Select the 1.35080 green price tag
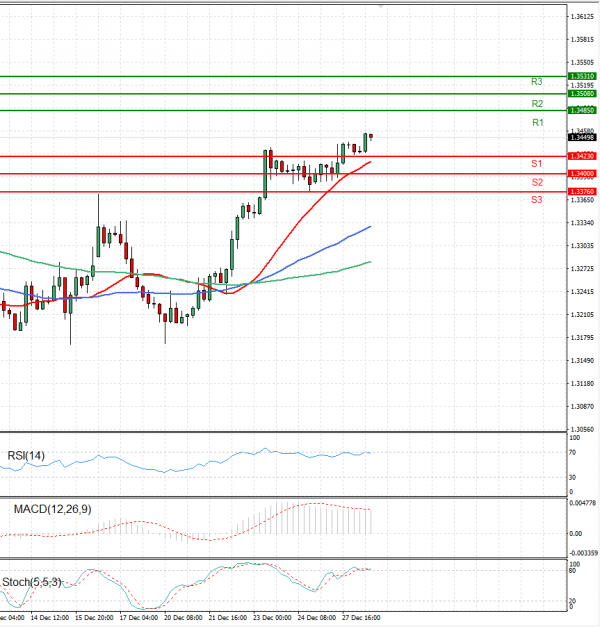 click(582, 94)
